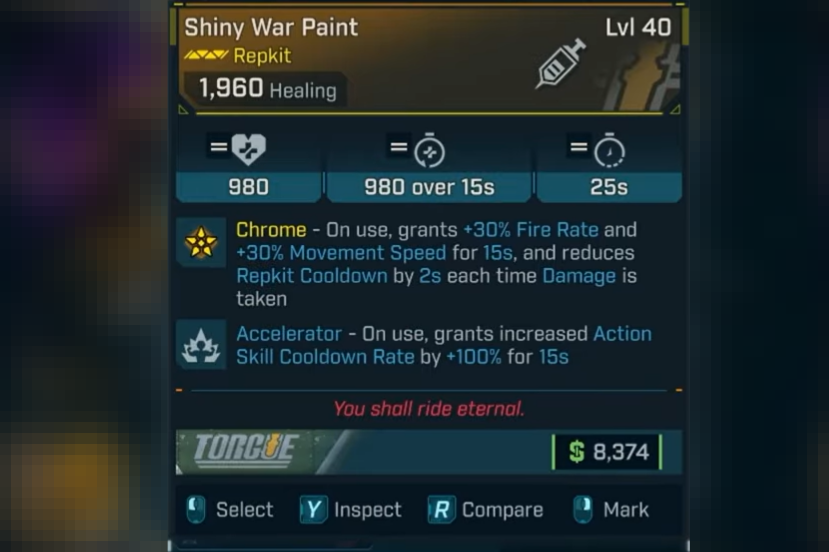The image size is (829, 552).
Task: Click the R key Compare prompt
Action: pyautogui.click(x=485, y=510)
